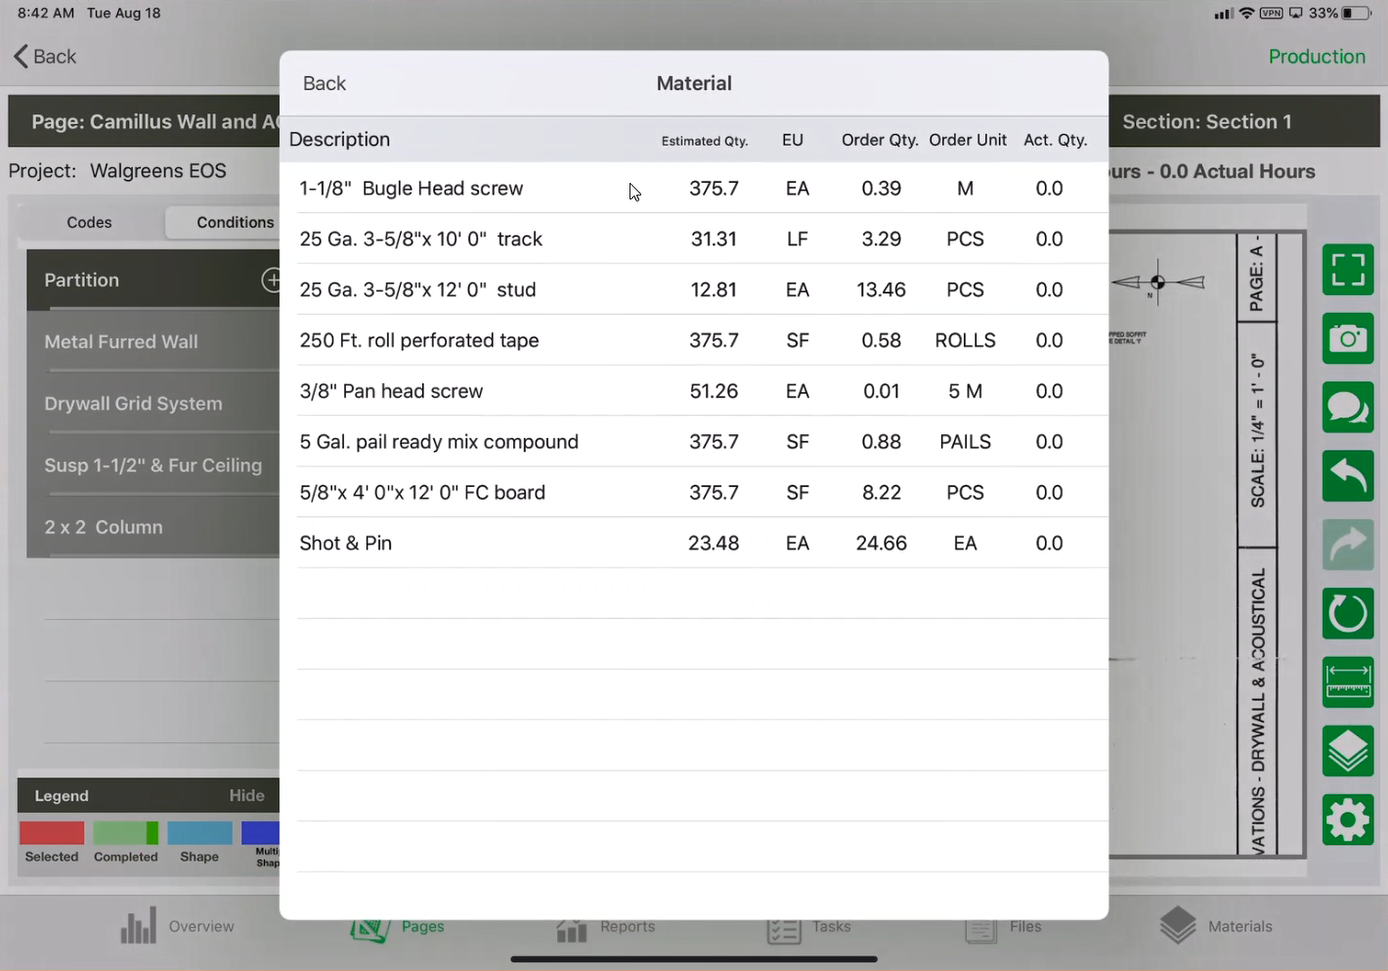Open the Materials section from bottom bar

click(1217, 927)
